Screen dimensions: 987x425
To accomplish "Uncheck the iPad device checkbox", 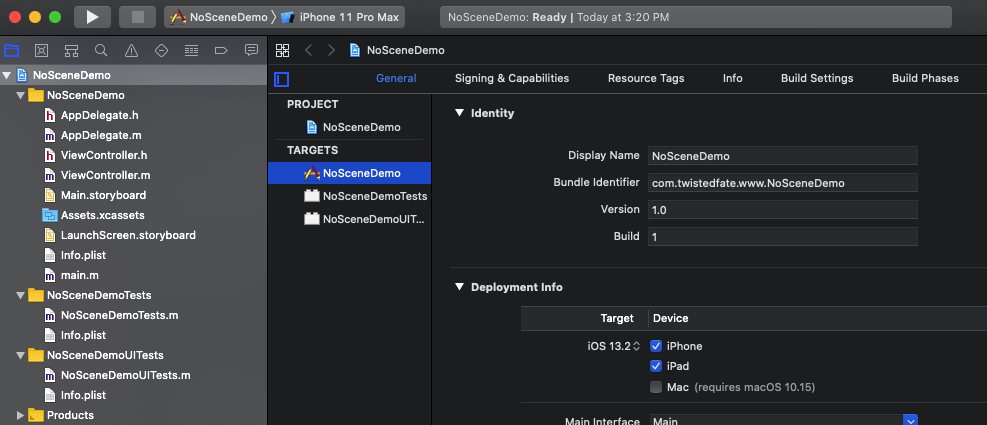I will (x=656, y=366).
